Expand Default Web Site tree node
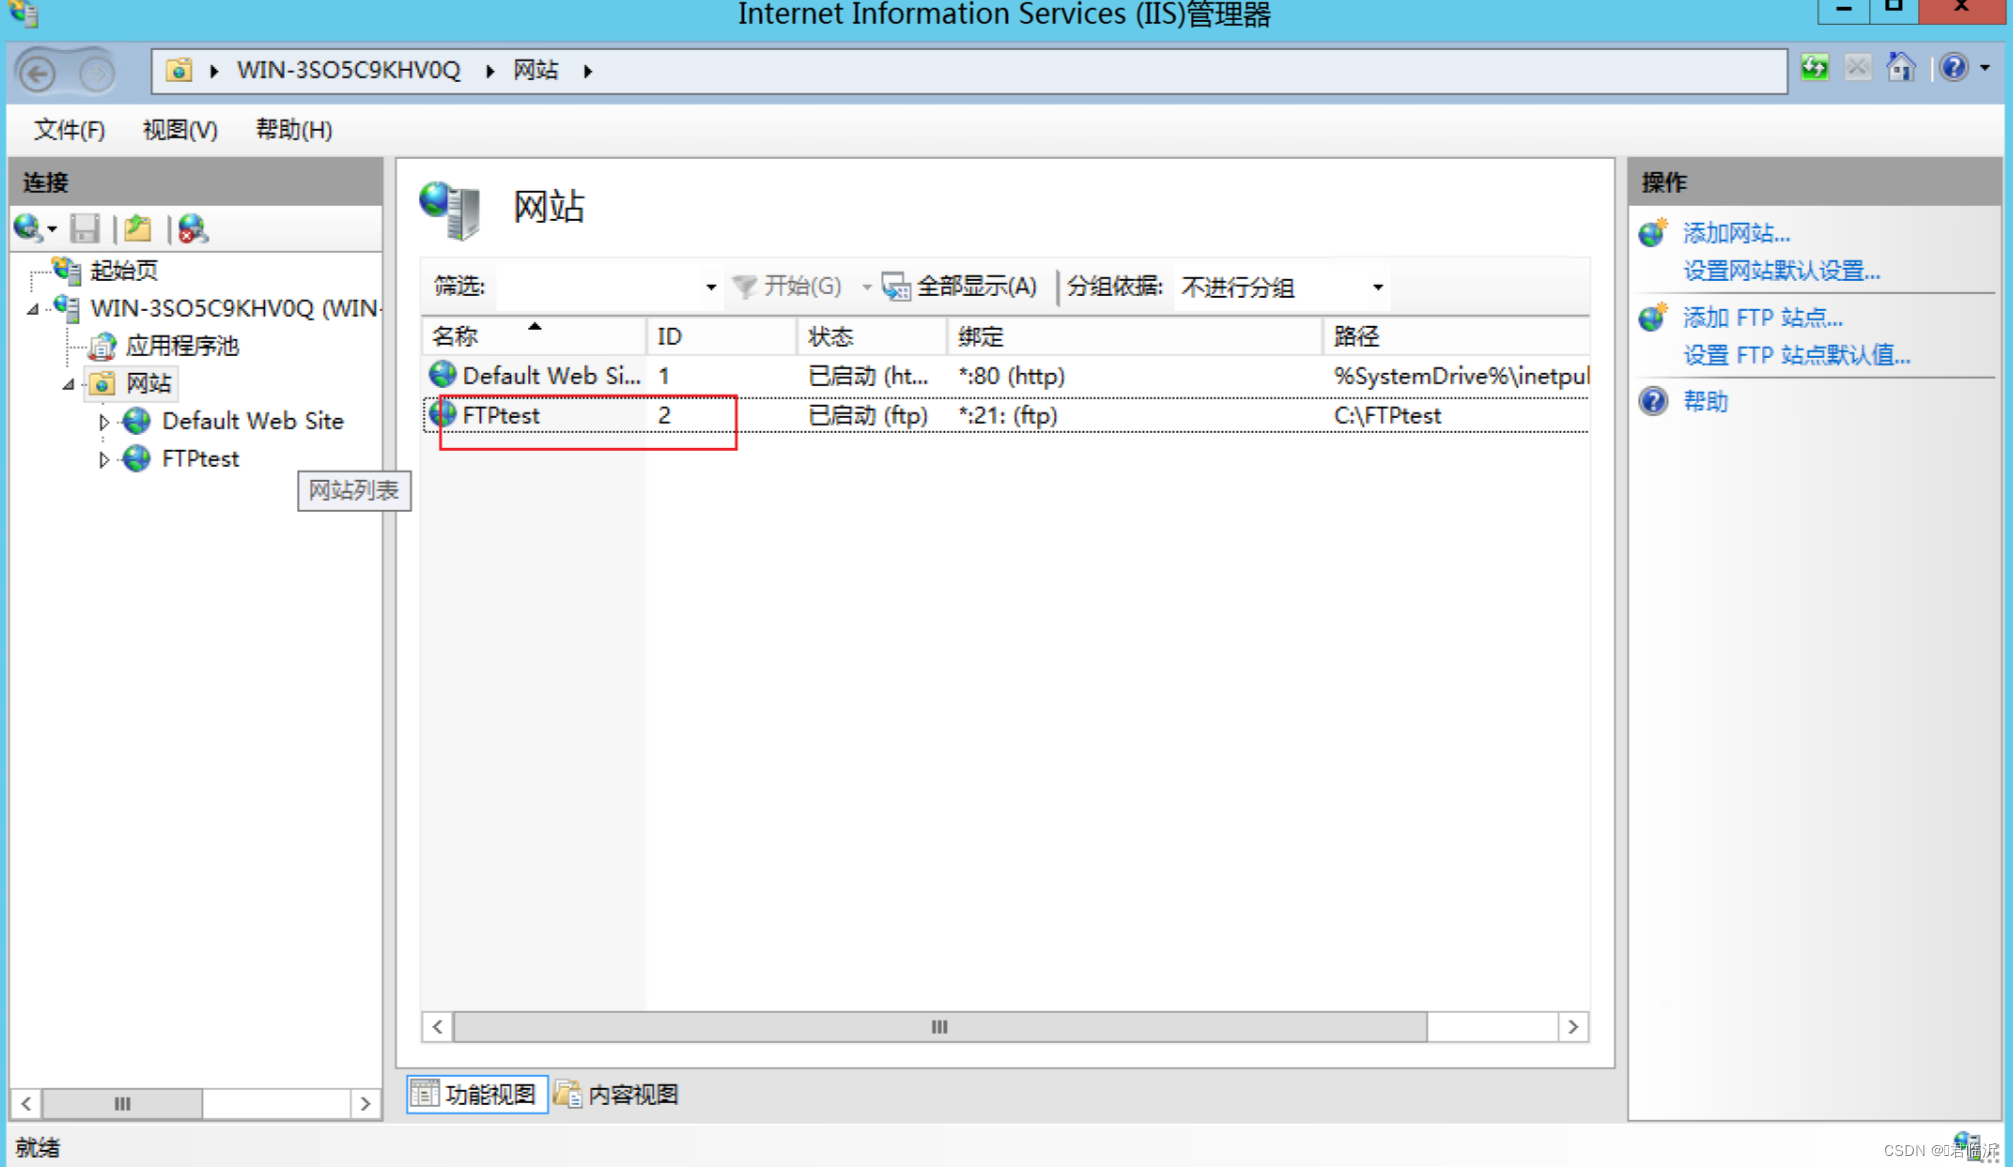 pos(104,422)
